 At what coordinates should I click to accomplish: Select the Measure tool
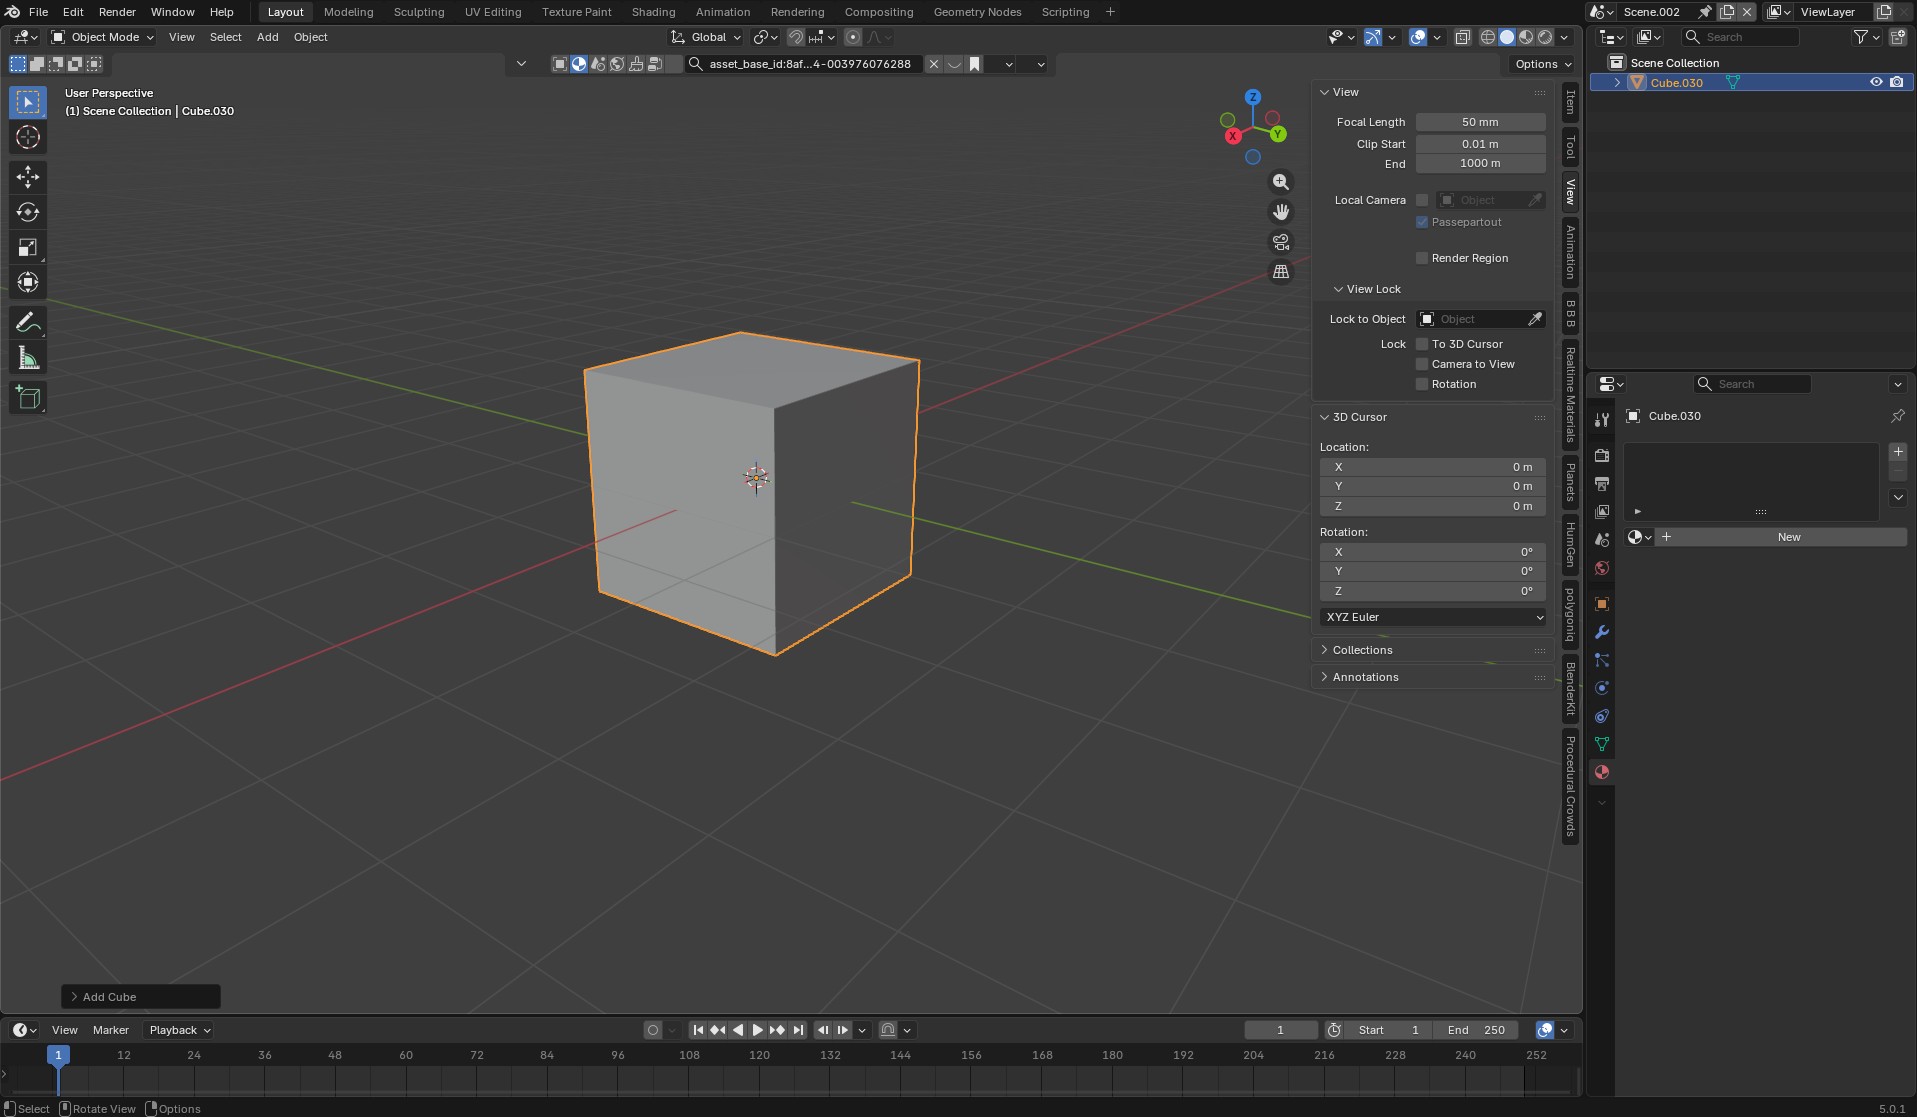pyautogui.click(x=28, y=359)
